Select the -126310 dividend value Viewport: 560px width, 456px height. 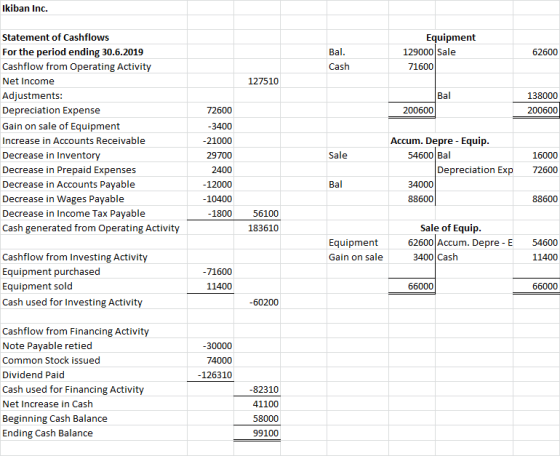pyautogui.click(x=215, y=375)
